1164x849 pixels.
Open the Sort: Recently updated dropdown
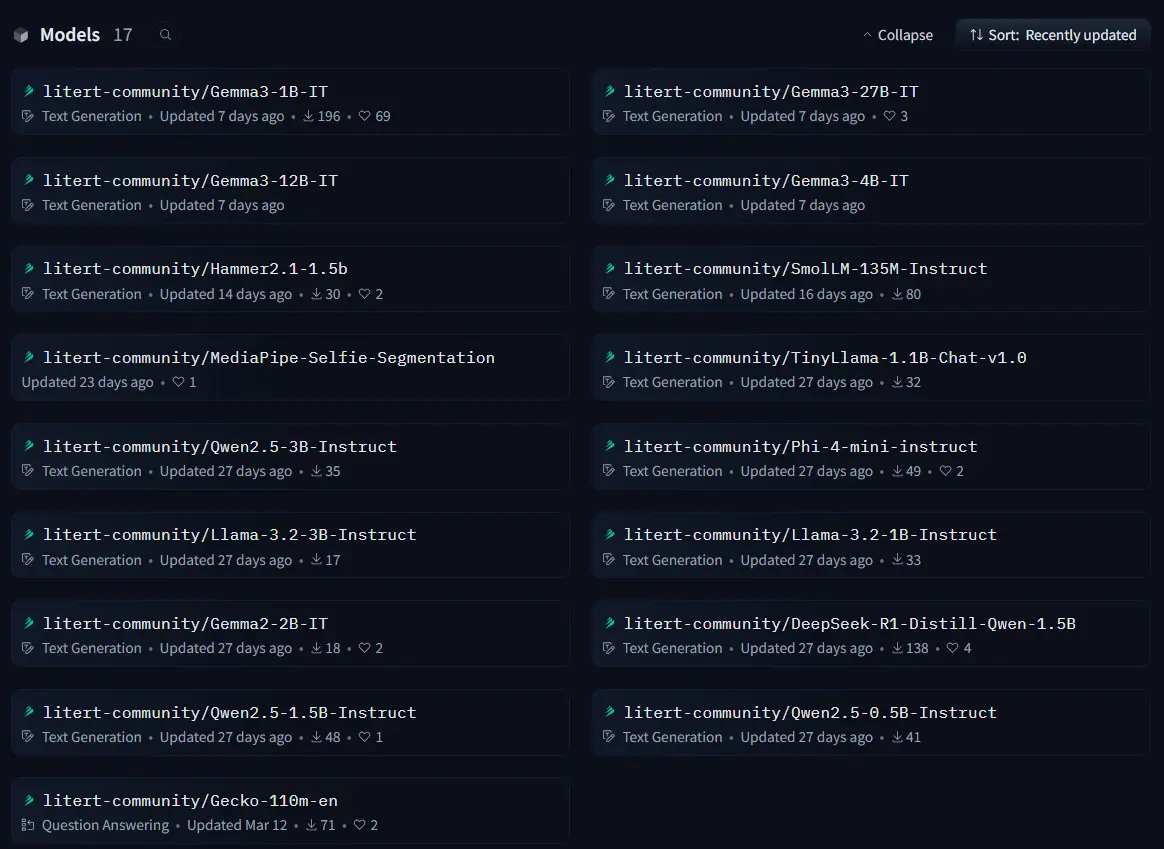click(1053, 35)
